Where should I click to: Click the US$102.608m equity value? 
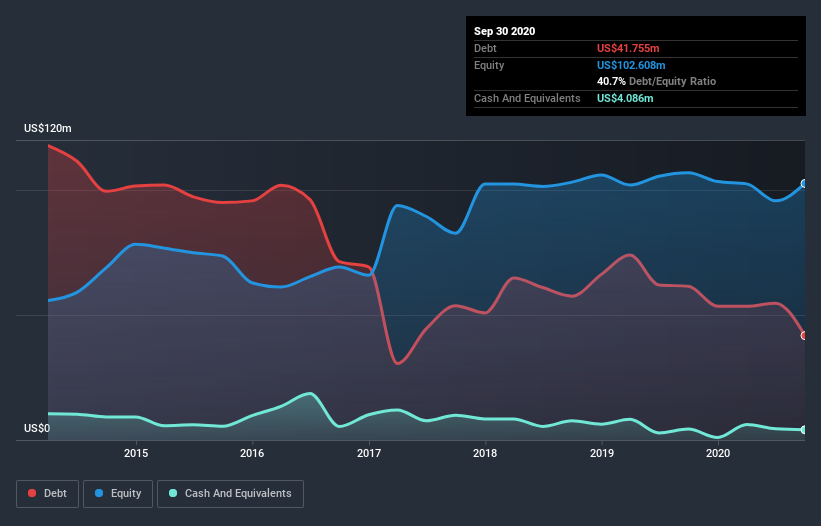point(631,65)
